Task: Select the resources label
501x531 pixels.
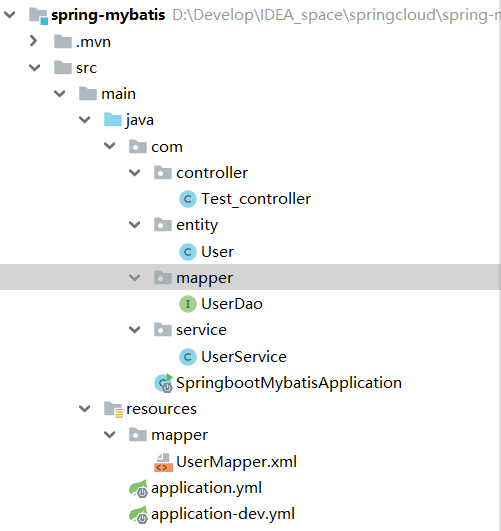Action: coord(161,409)
